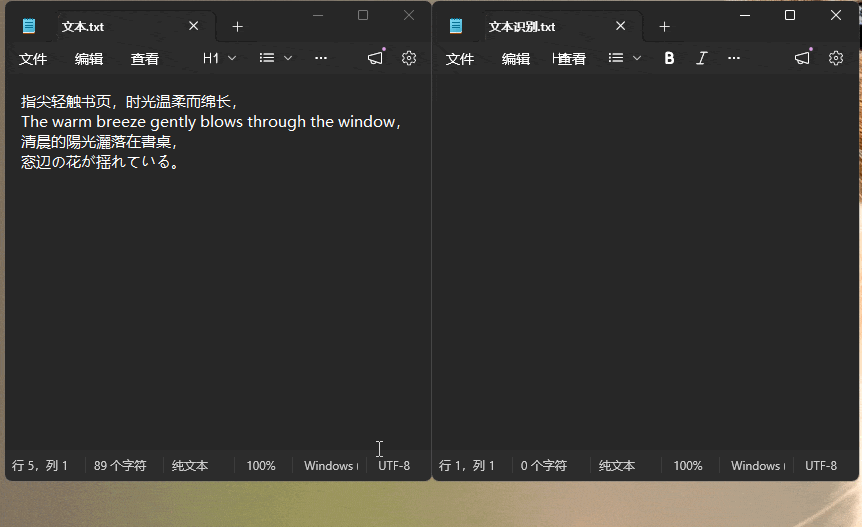Click the line 指尖轻触书页，时光温柔而绵长，
This screenshot has width=862, height=527.
130,102
